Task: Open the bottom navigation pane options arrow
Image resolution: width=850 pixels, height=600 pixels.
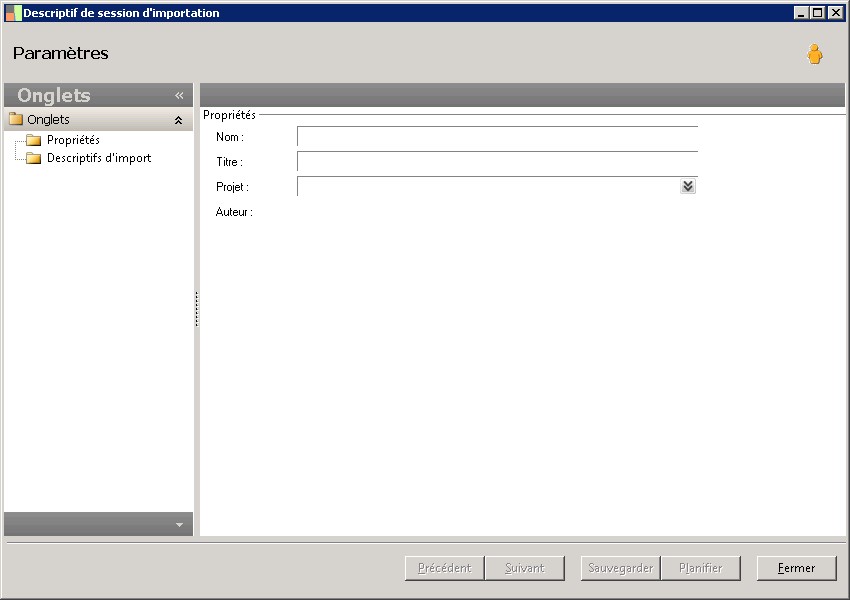Action: pos(179,525)
